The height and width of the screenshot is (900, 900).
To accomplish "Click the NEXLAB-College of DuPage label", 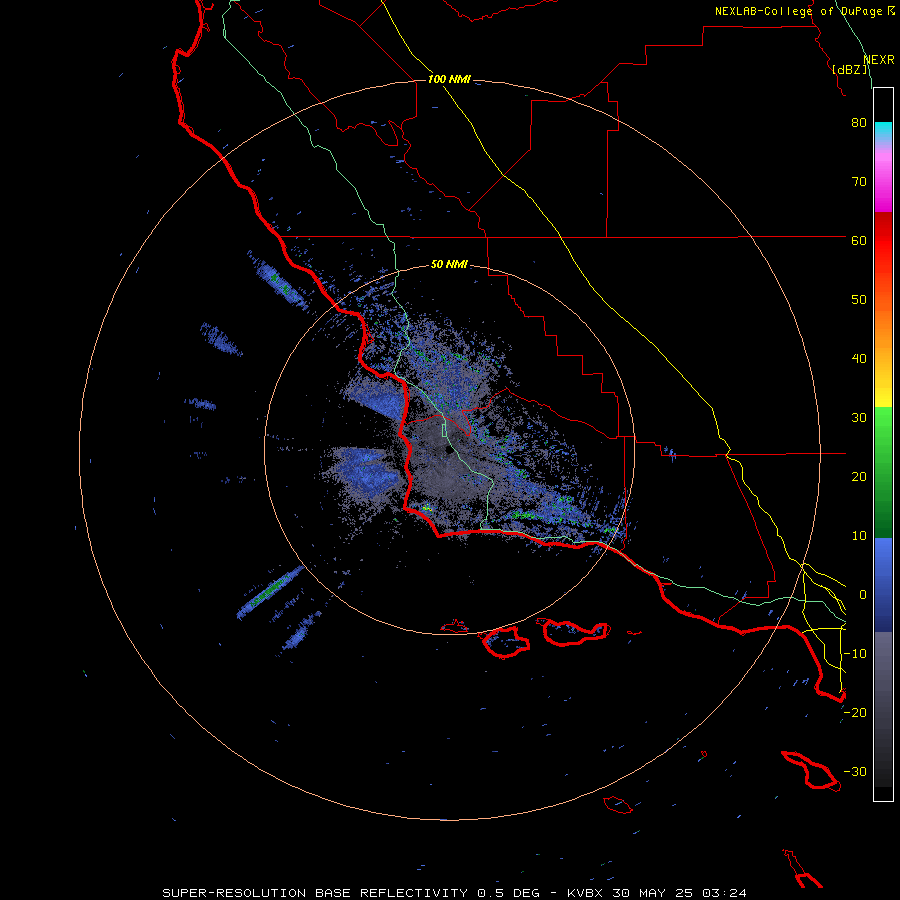I will [x=804, y=11].
